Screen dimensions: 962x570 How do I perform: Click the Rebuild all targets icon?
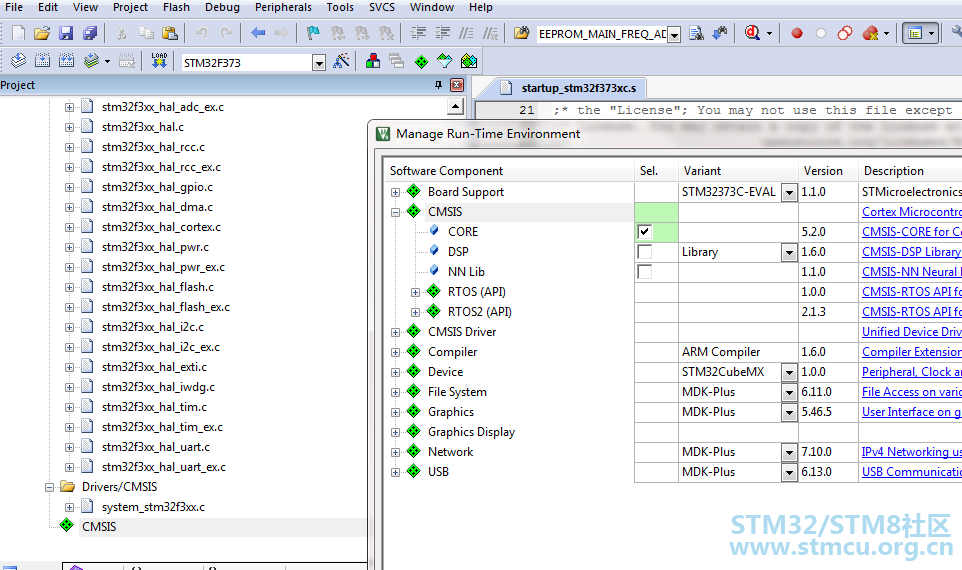[x=66, y=61]
